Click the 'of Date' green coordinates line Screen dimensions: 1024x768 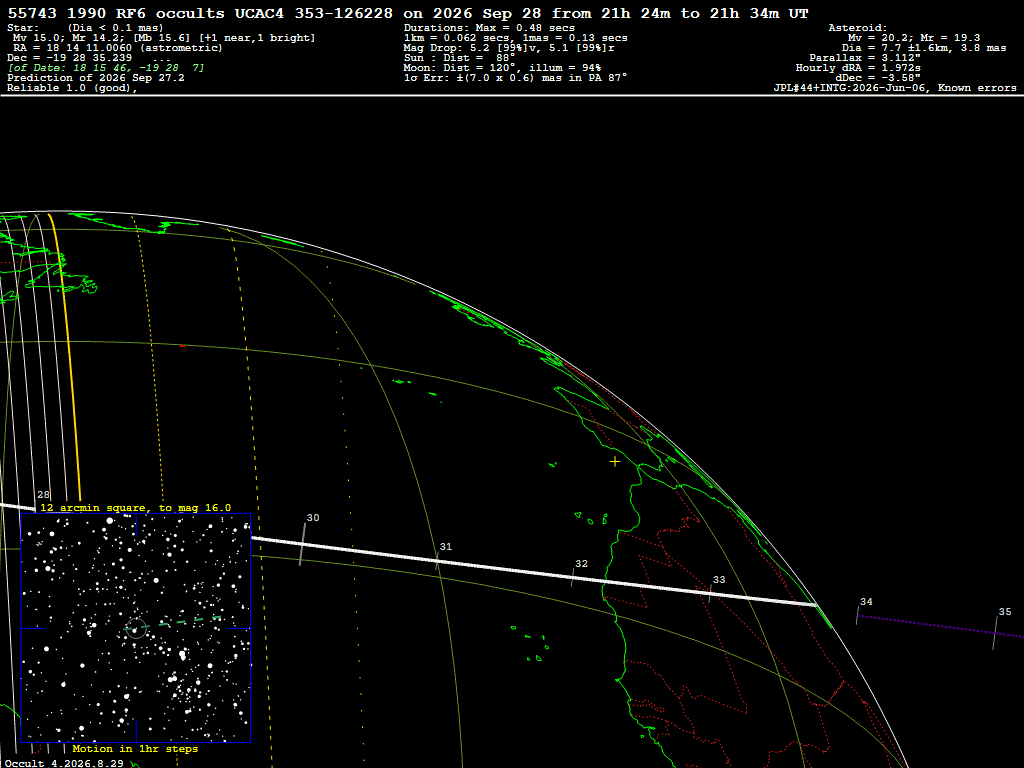pos(106,68)
